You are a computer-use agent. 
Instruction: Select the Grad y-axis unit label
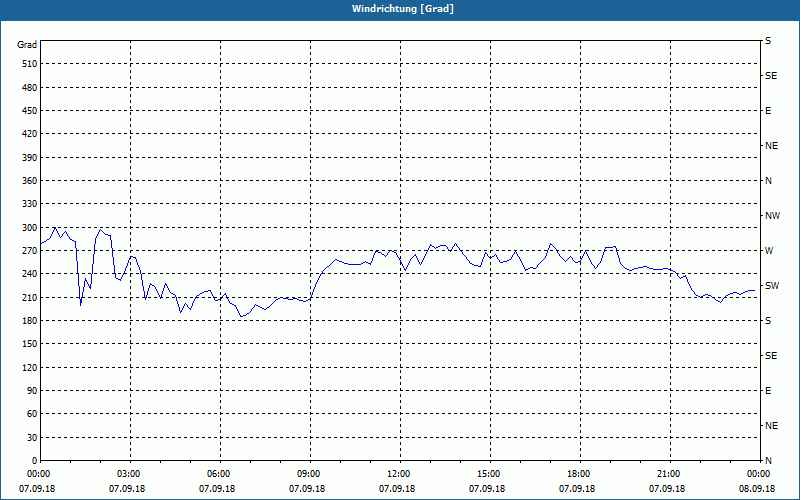[27, 45]
